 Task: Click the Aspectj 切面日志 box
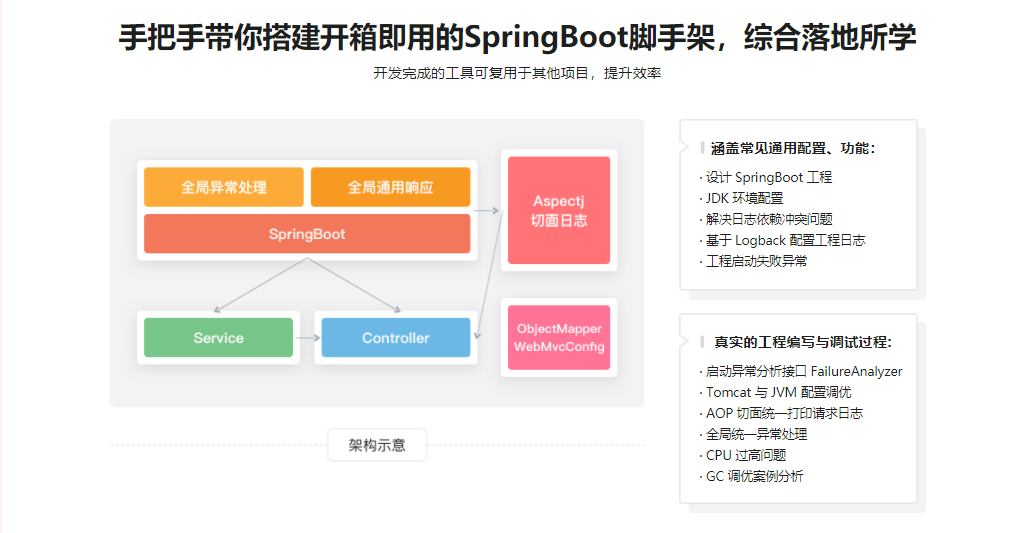pyautogui.click(x=559, y=210)
